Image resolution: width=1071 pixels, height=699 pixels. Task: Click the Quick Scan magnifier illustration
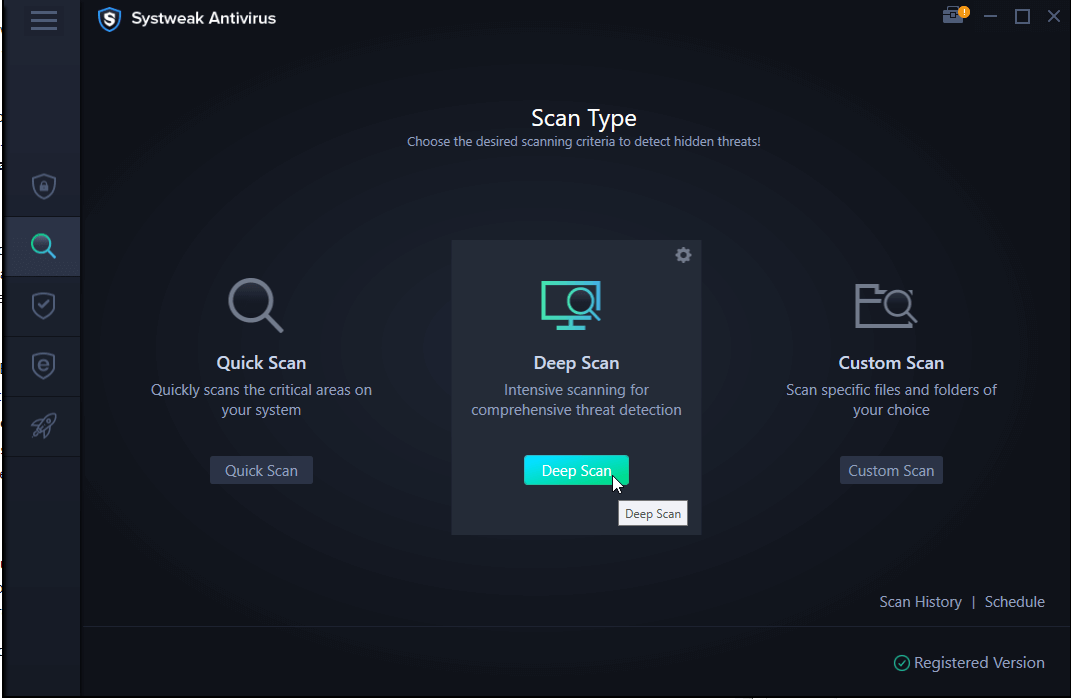(x=258, y=305)
